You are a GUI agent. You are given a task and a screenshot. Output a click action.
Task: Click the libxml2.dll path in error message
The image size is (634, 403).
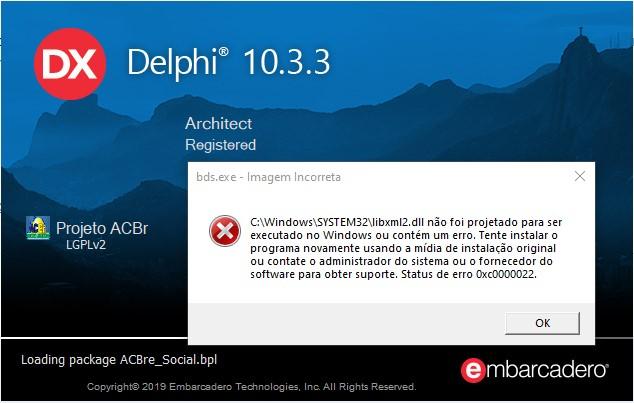(337, 222)
